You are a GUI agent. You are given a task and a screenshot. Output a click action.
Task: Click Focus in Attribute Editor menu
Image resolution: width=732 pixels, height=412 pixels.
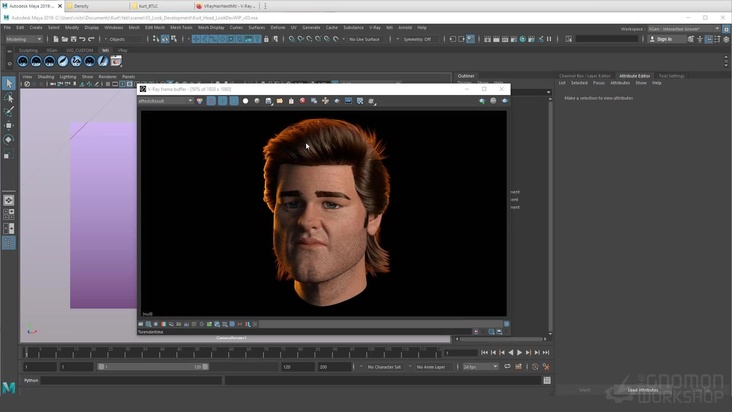(x=598, y=83)
